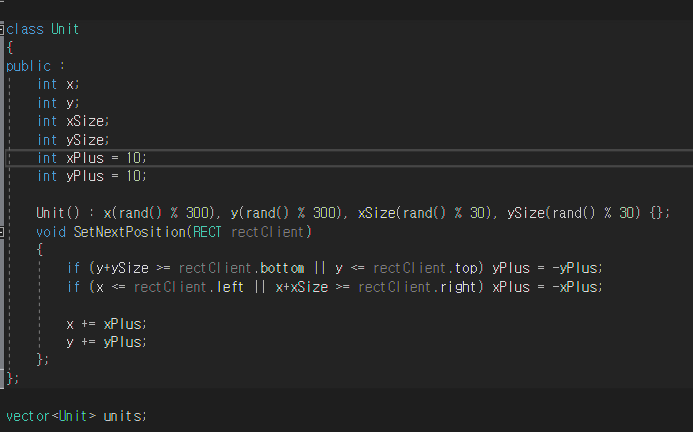Click 'Unit' inside the vector template brackets

(73, 416)
